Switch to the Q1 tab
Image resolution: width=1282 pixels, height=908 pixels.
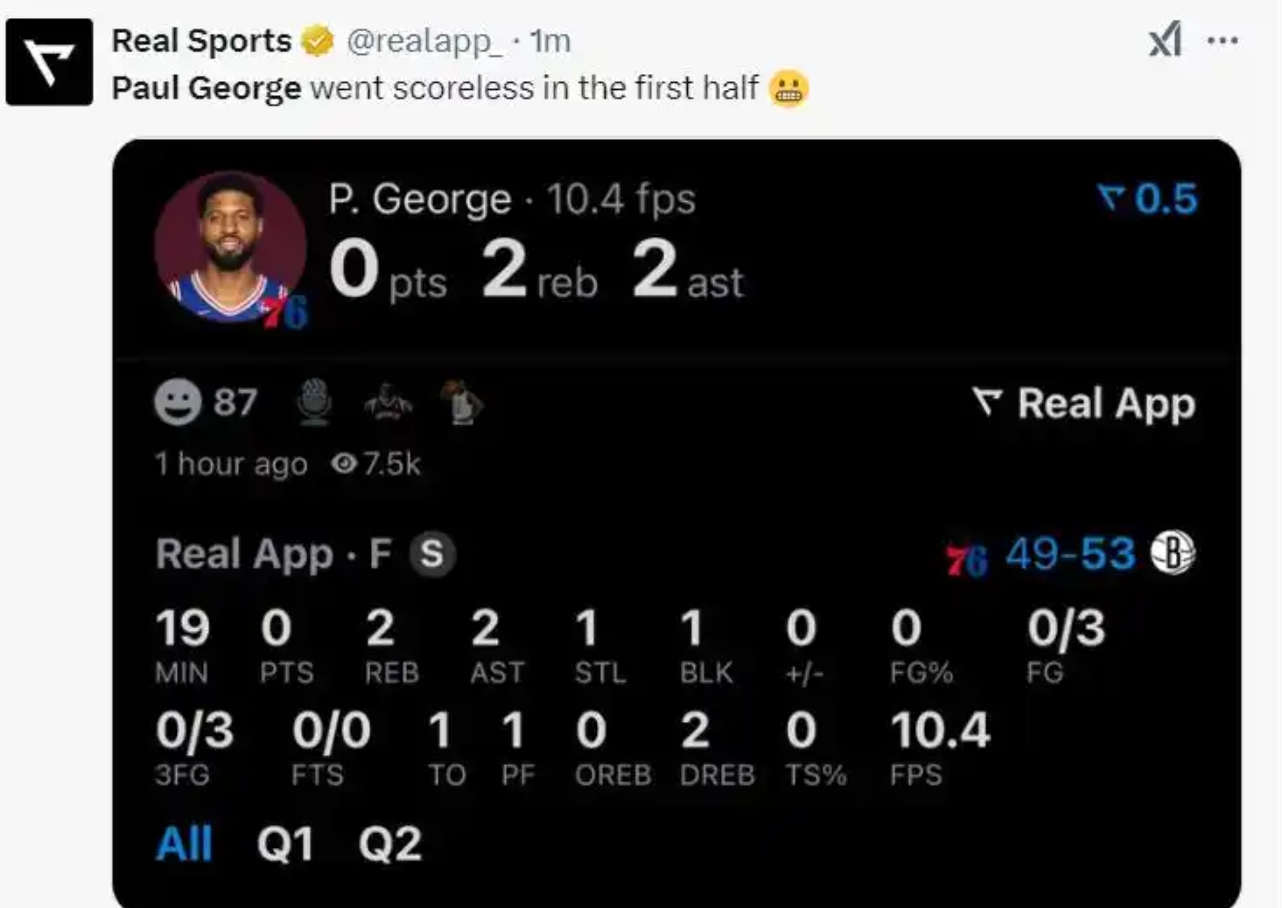point(285,845)
